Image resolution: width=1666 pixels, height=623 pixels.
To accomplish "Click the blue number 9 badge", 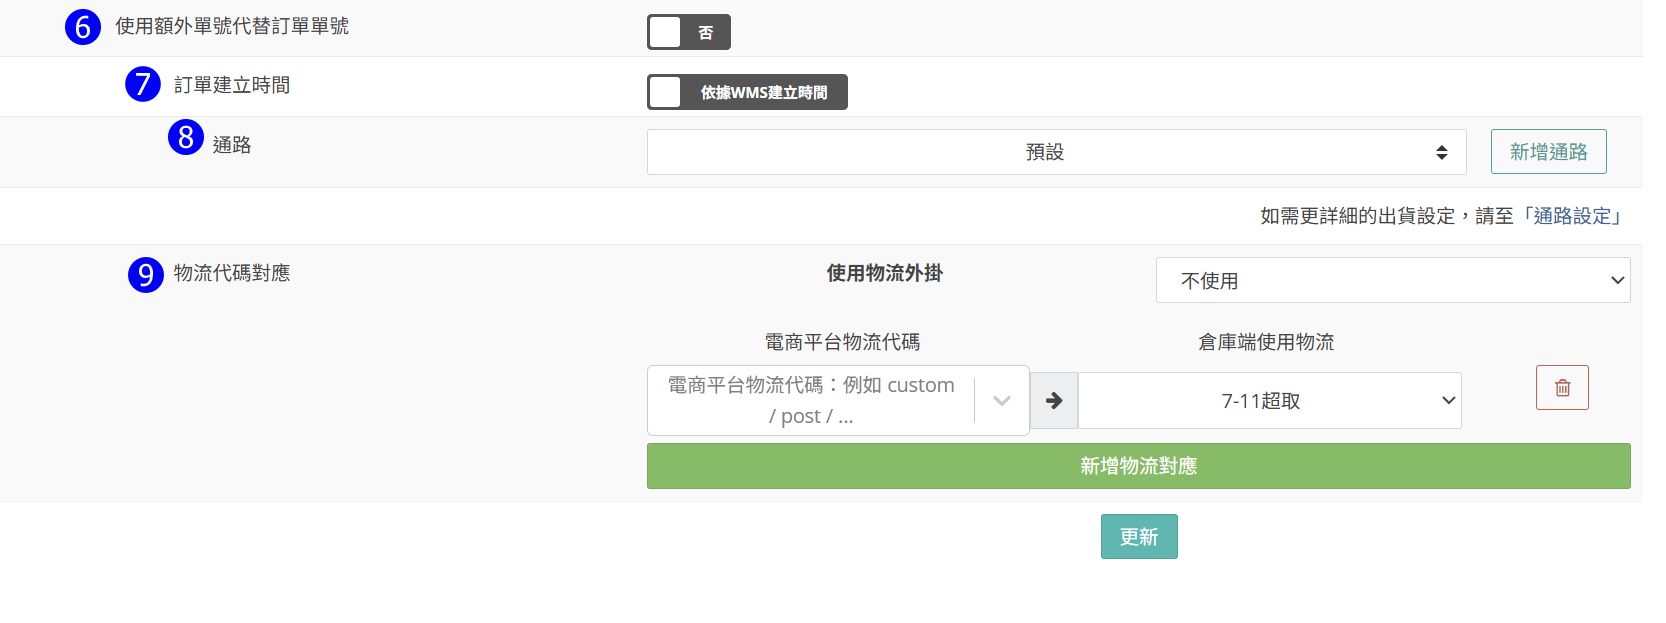I will coord(146,275).
